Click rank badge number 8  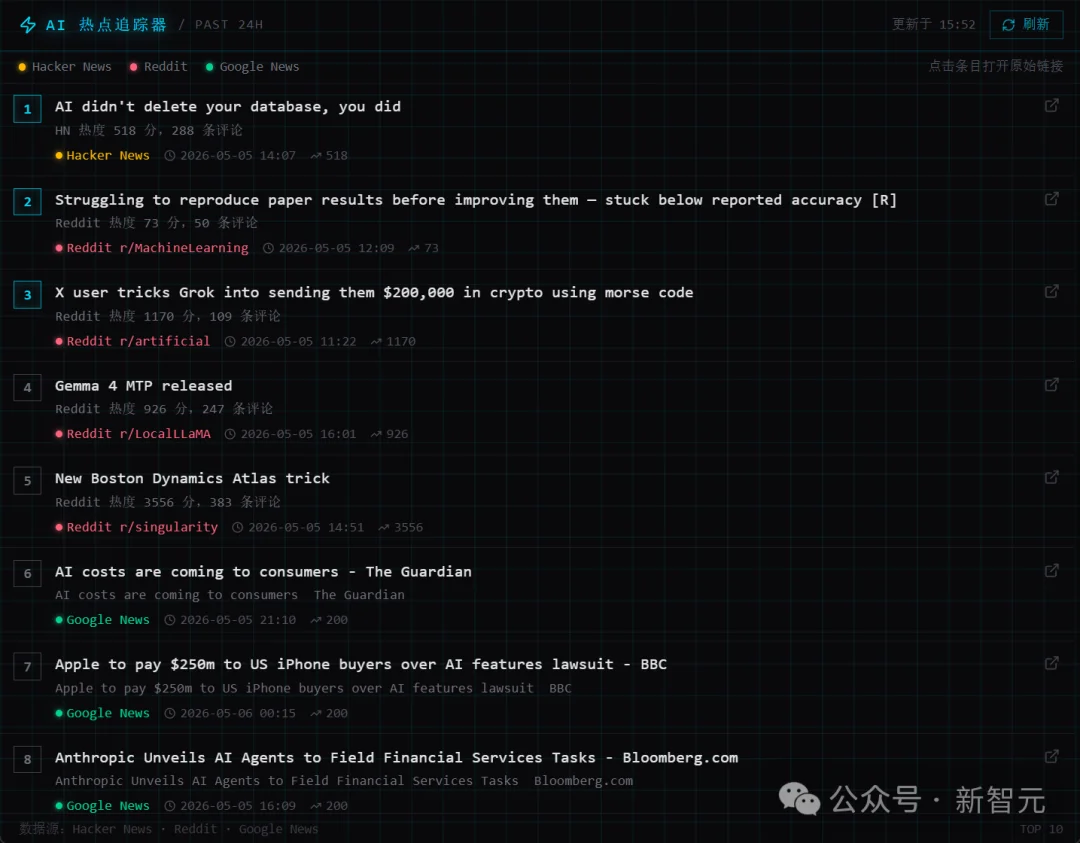click(28, 760)
